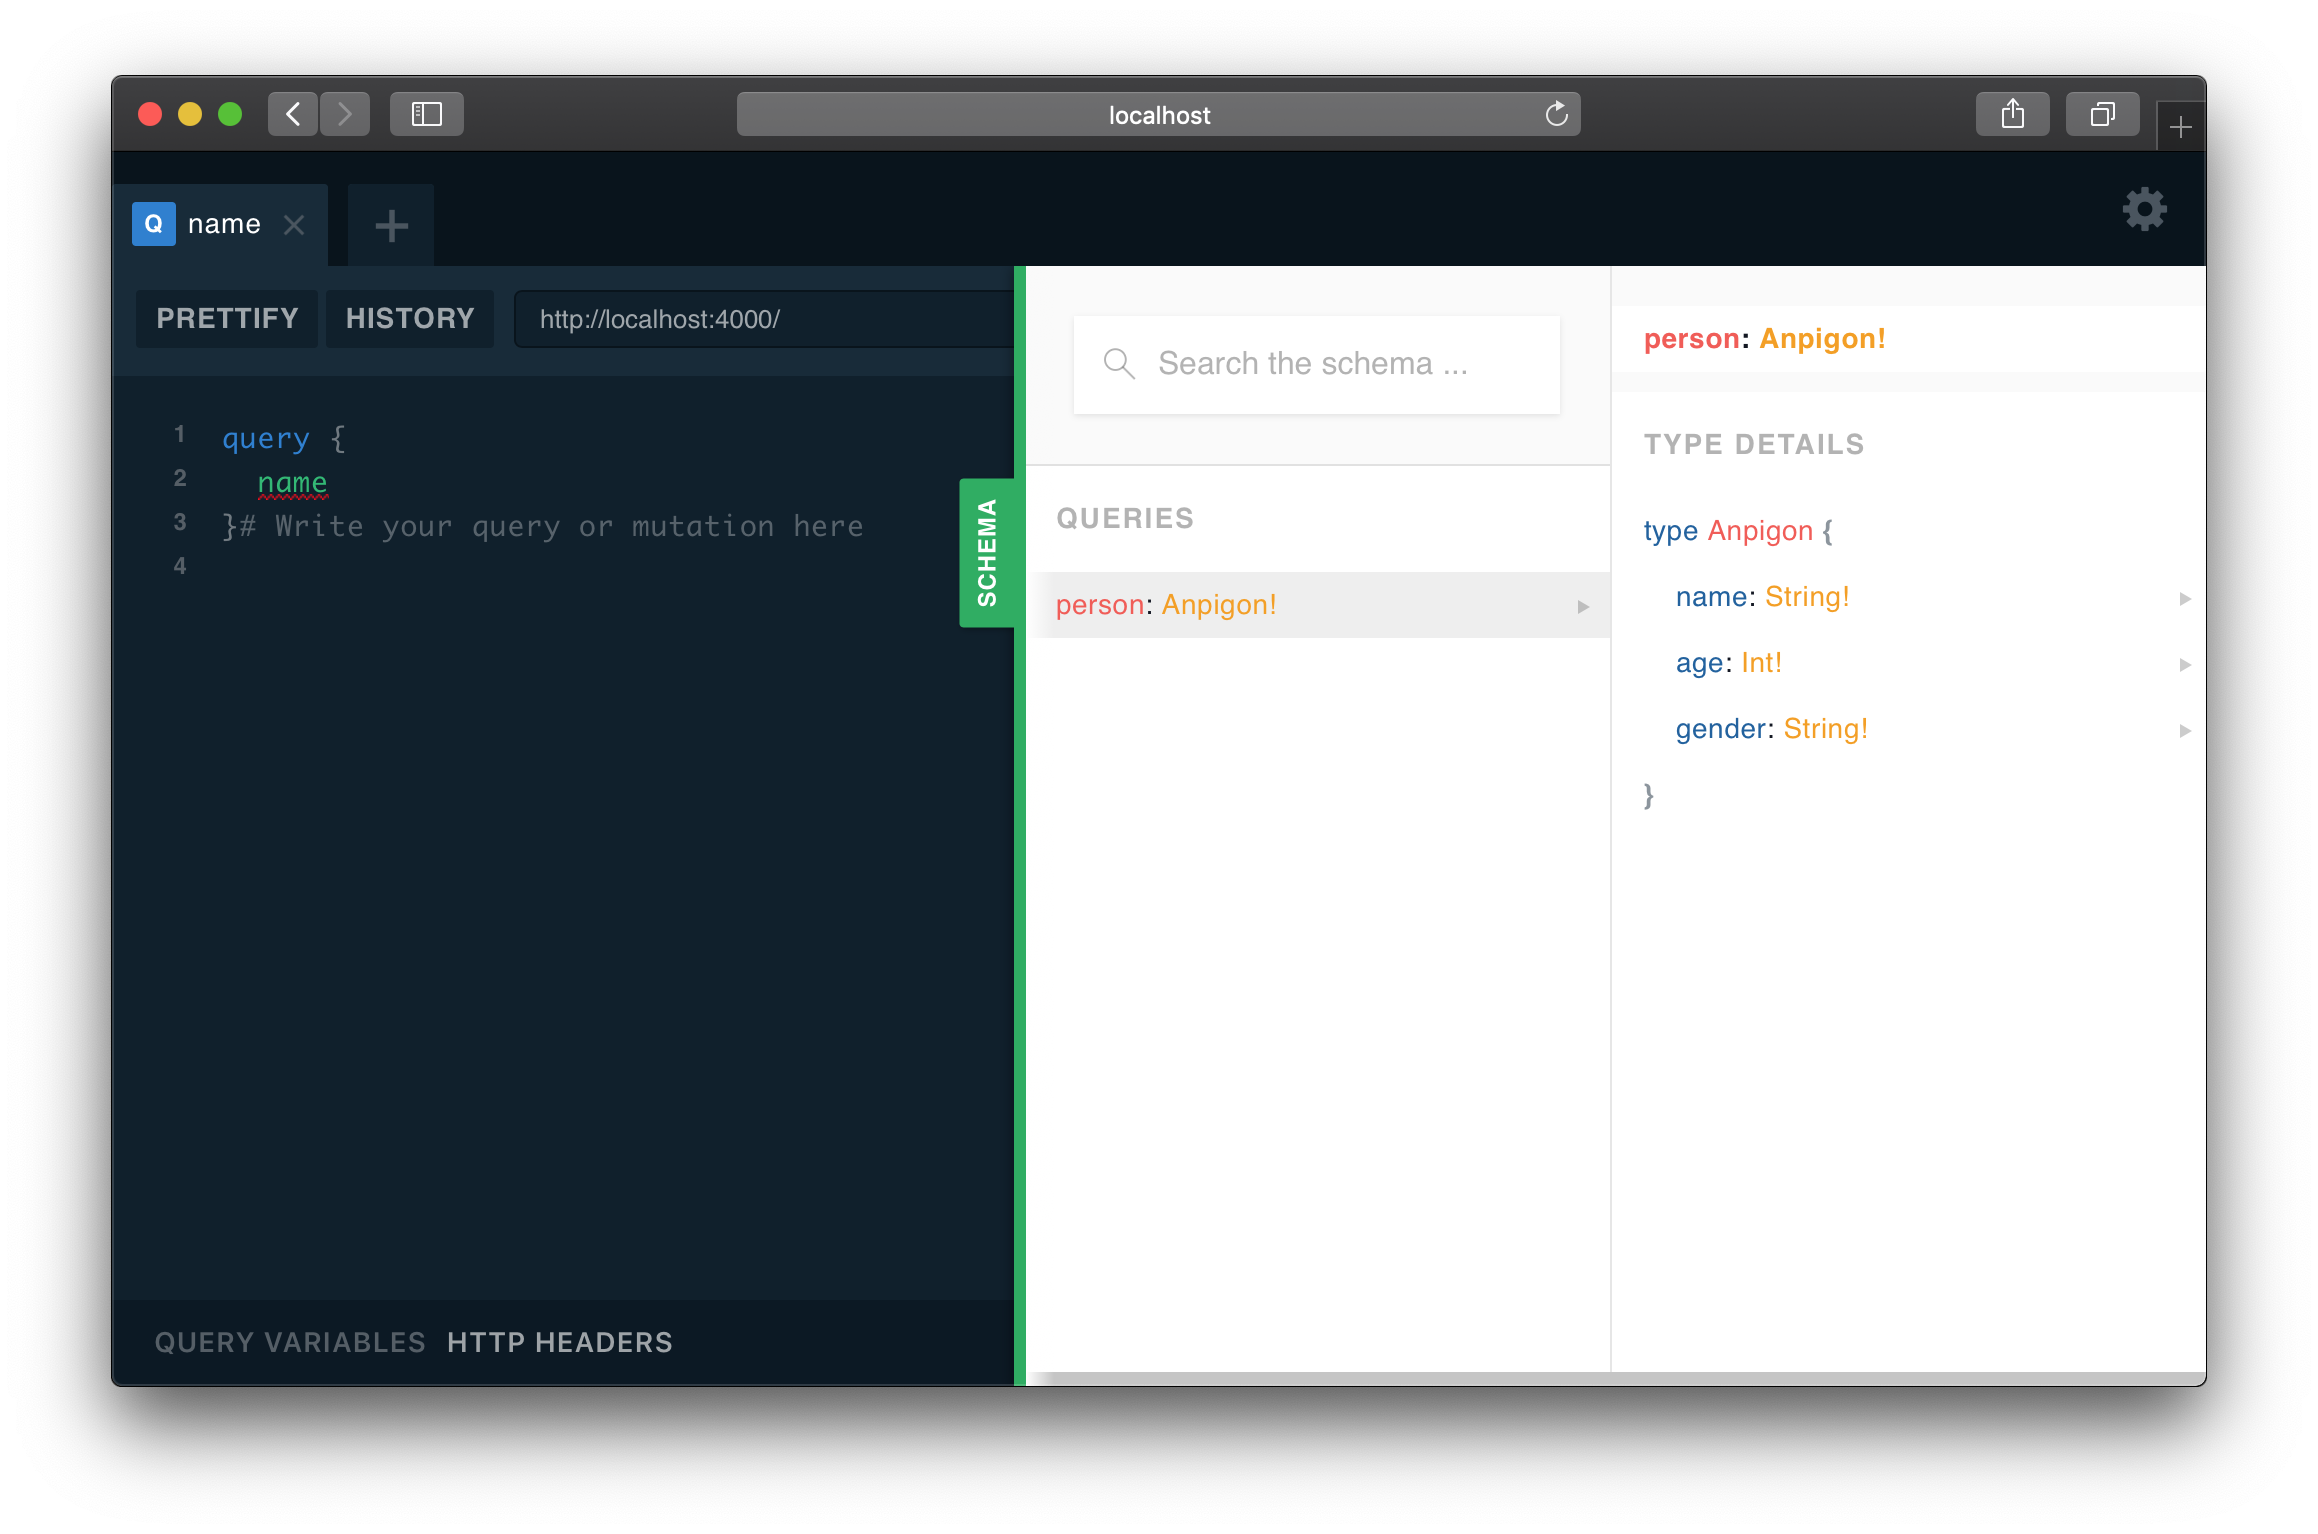Collapse the green SCHEMA side tab
The width and height of the screenshot is (2318, 1534).
point(986,553)
